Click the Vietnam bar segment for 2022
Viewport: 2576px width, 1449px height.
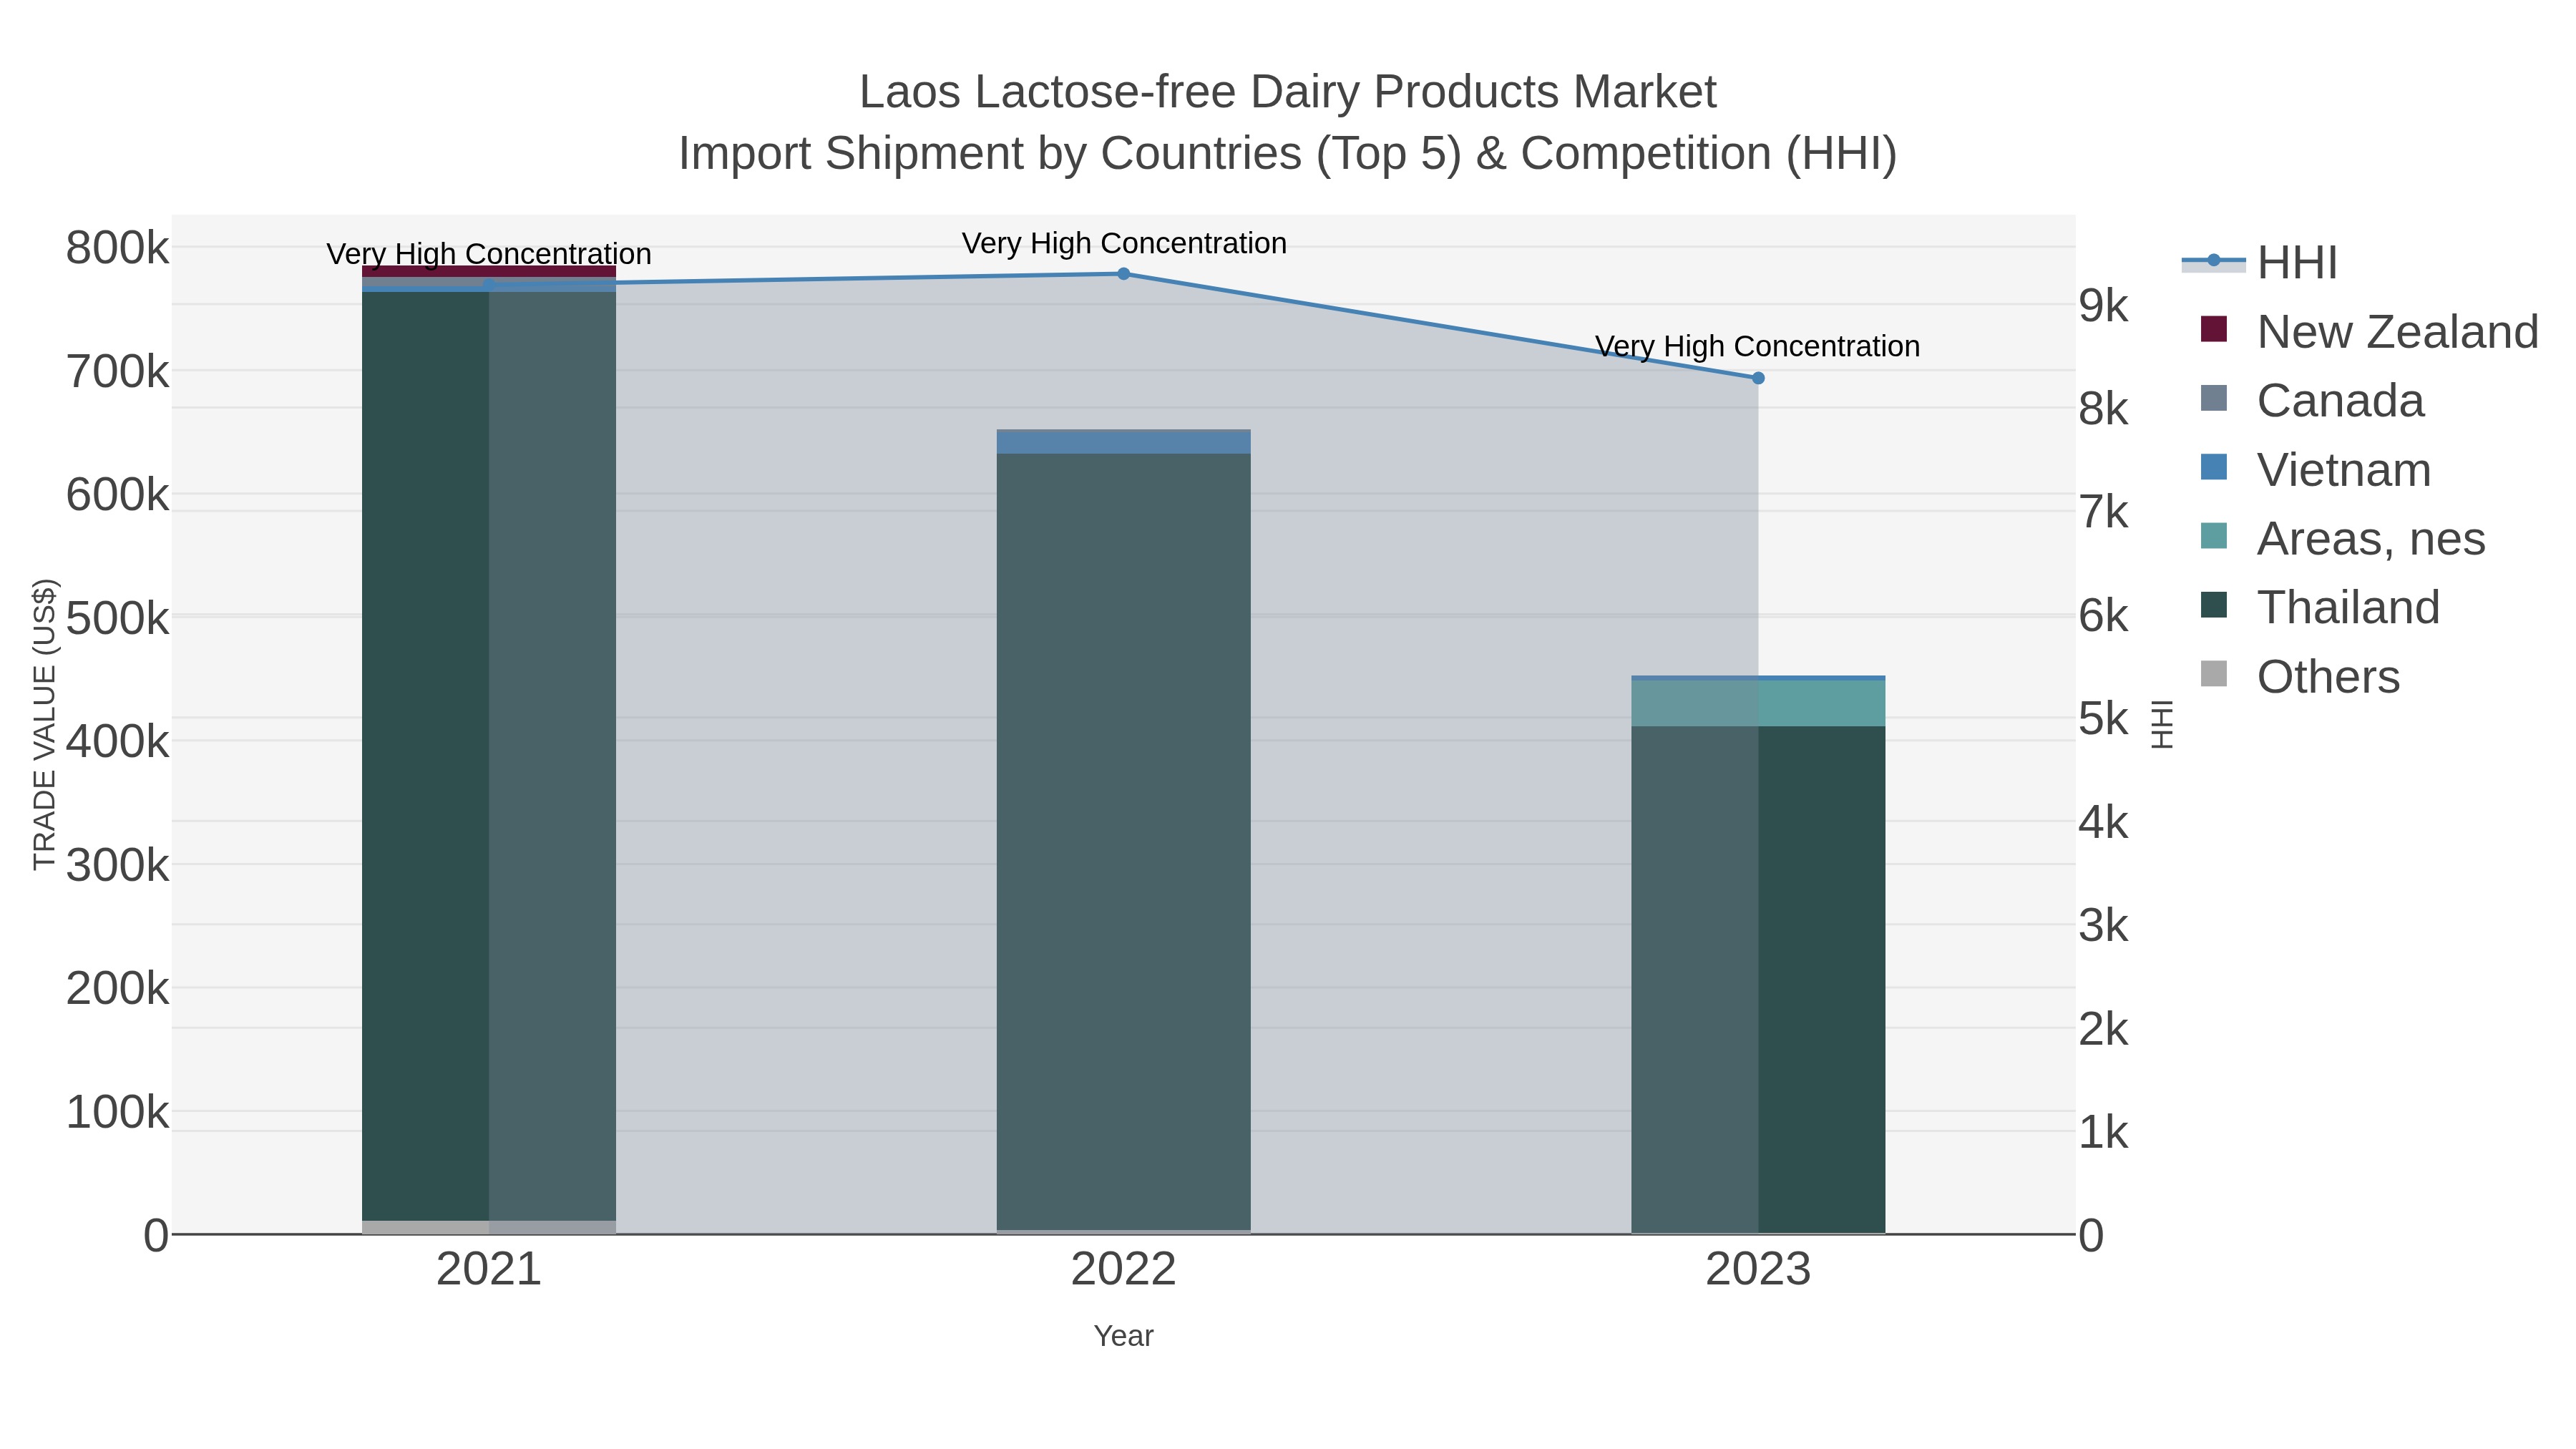[1123, 442]
